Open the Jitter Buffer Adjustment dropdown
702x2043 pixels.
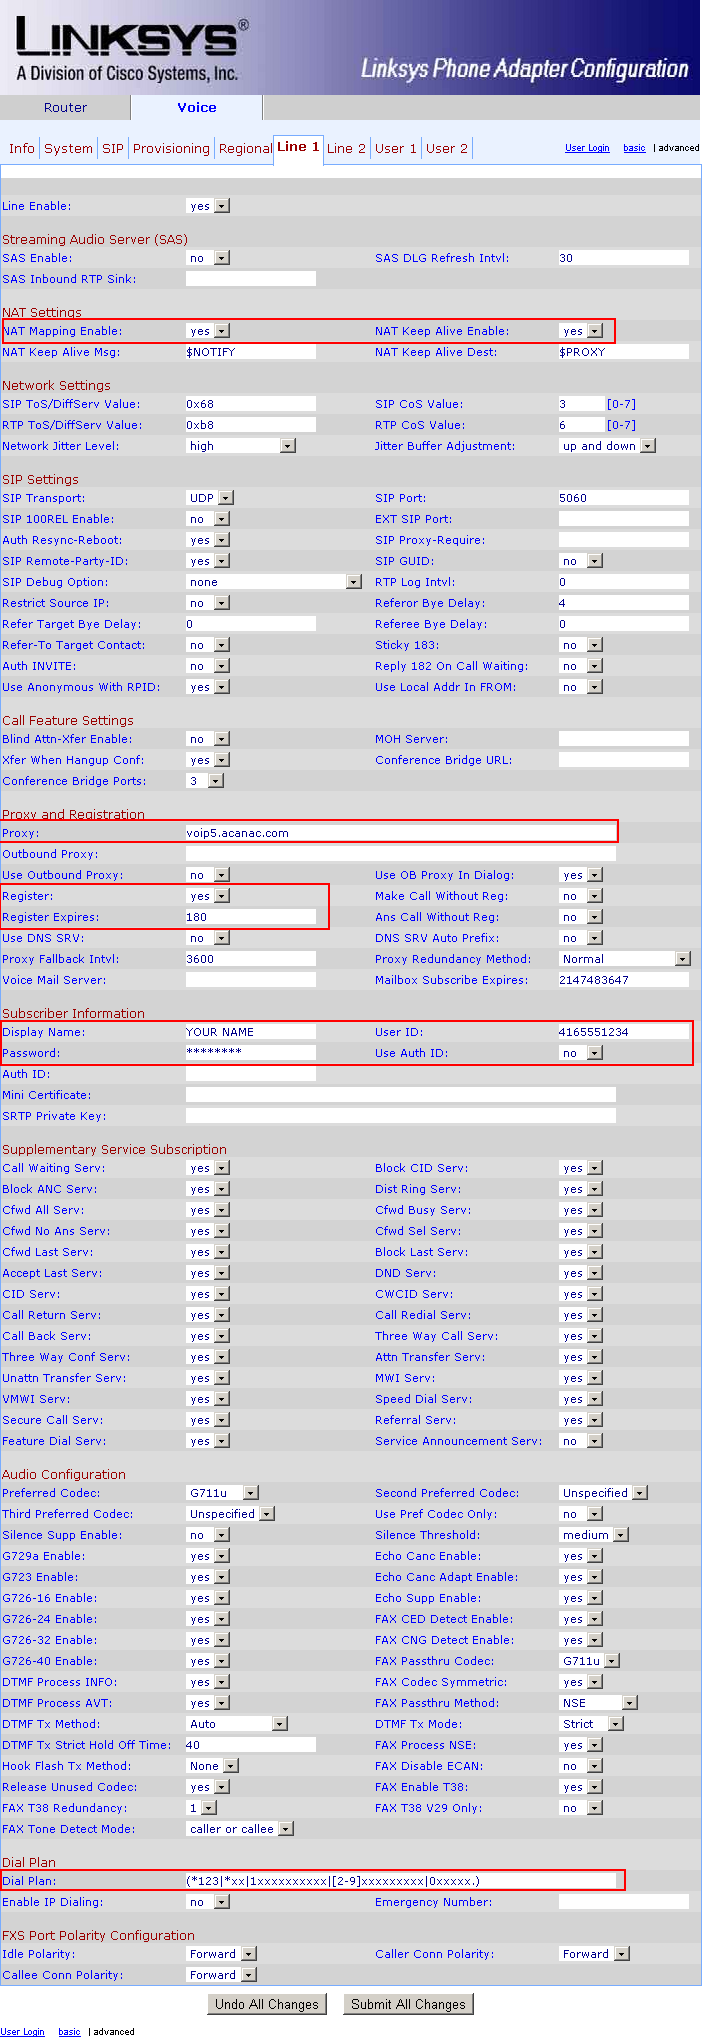coord(607,446)
